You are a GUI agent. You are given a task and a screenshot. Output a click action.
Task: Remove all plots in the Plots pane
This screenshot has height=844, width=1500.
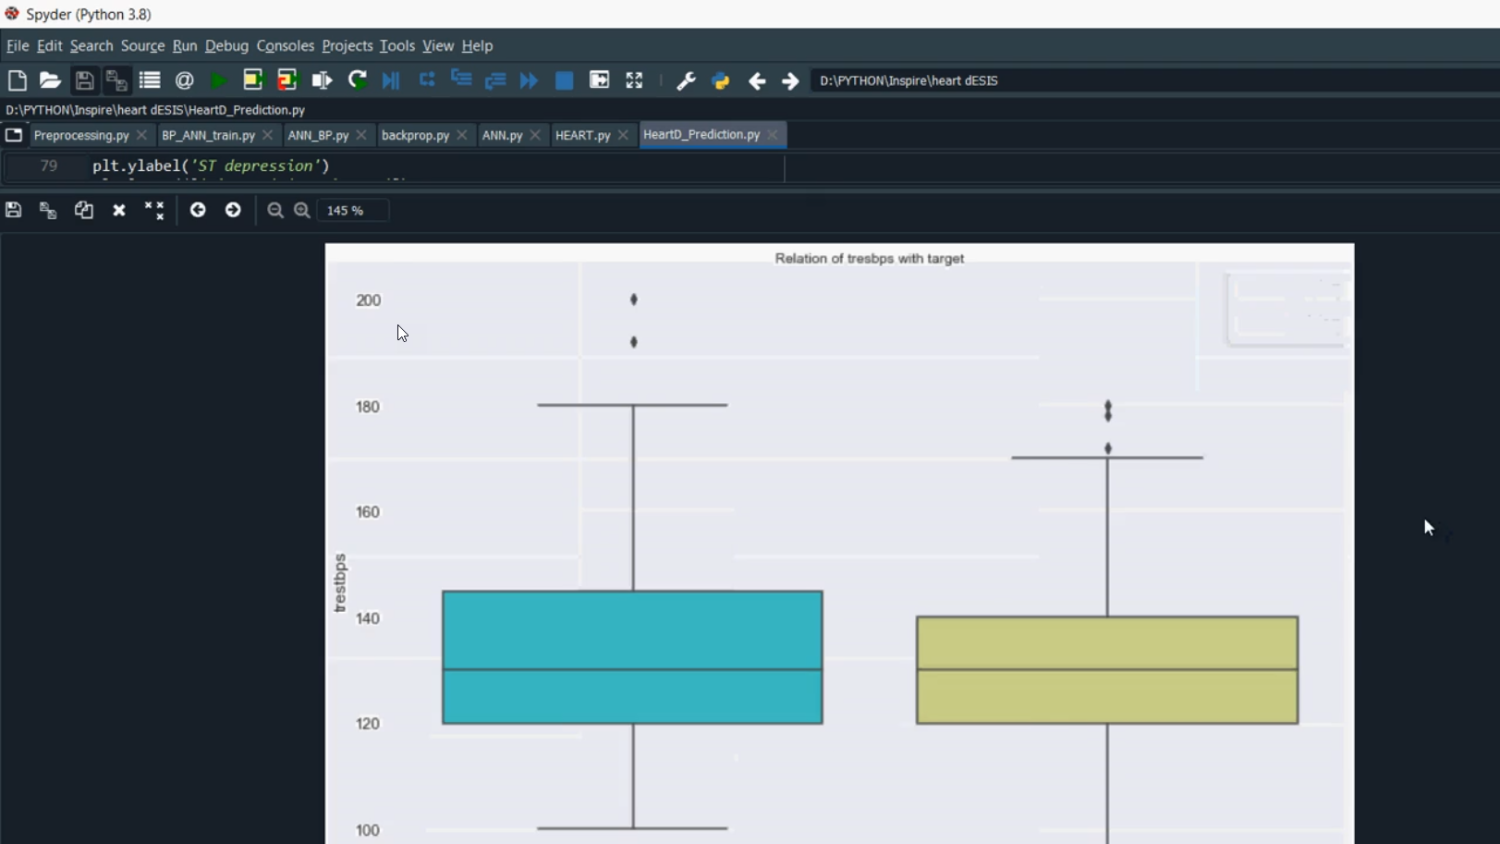[154, 210]
